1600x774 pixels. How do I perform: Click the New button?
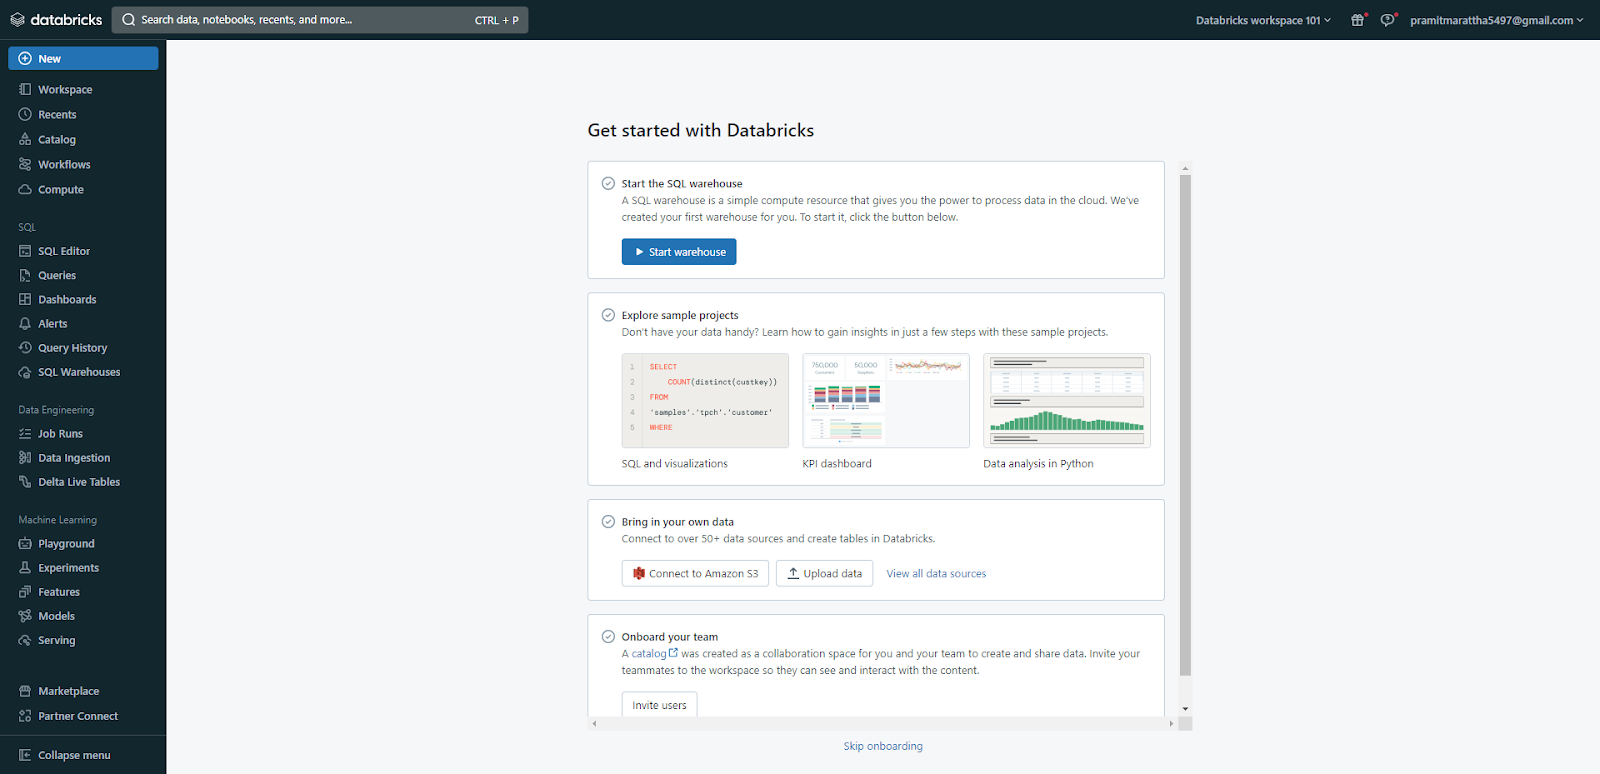point(83,58)
